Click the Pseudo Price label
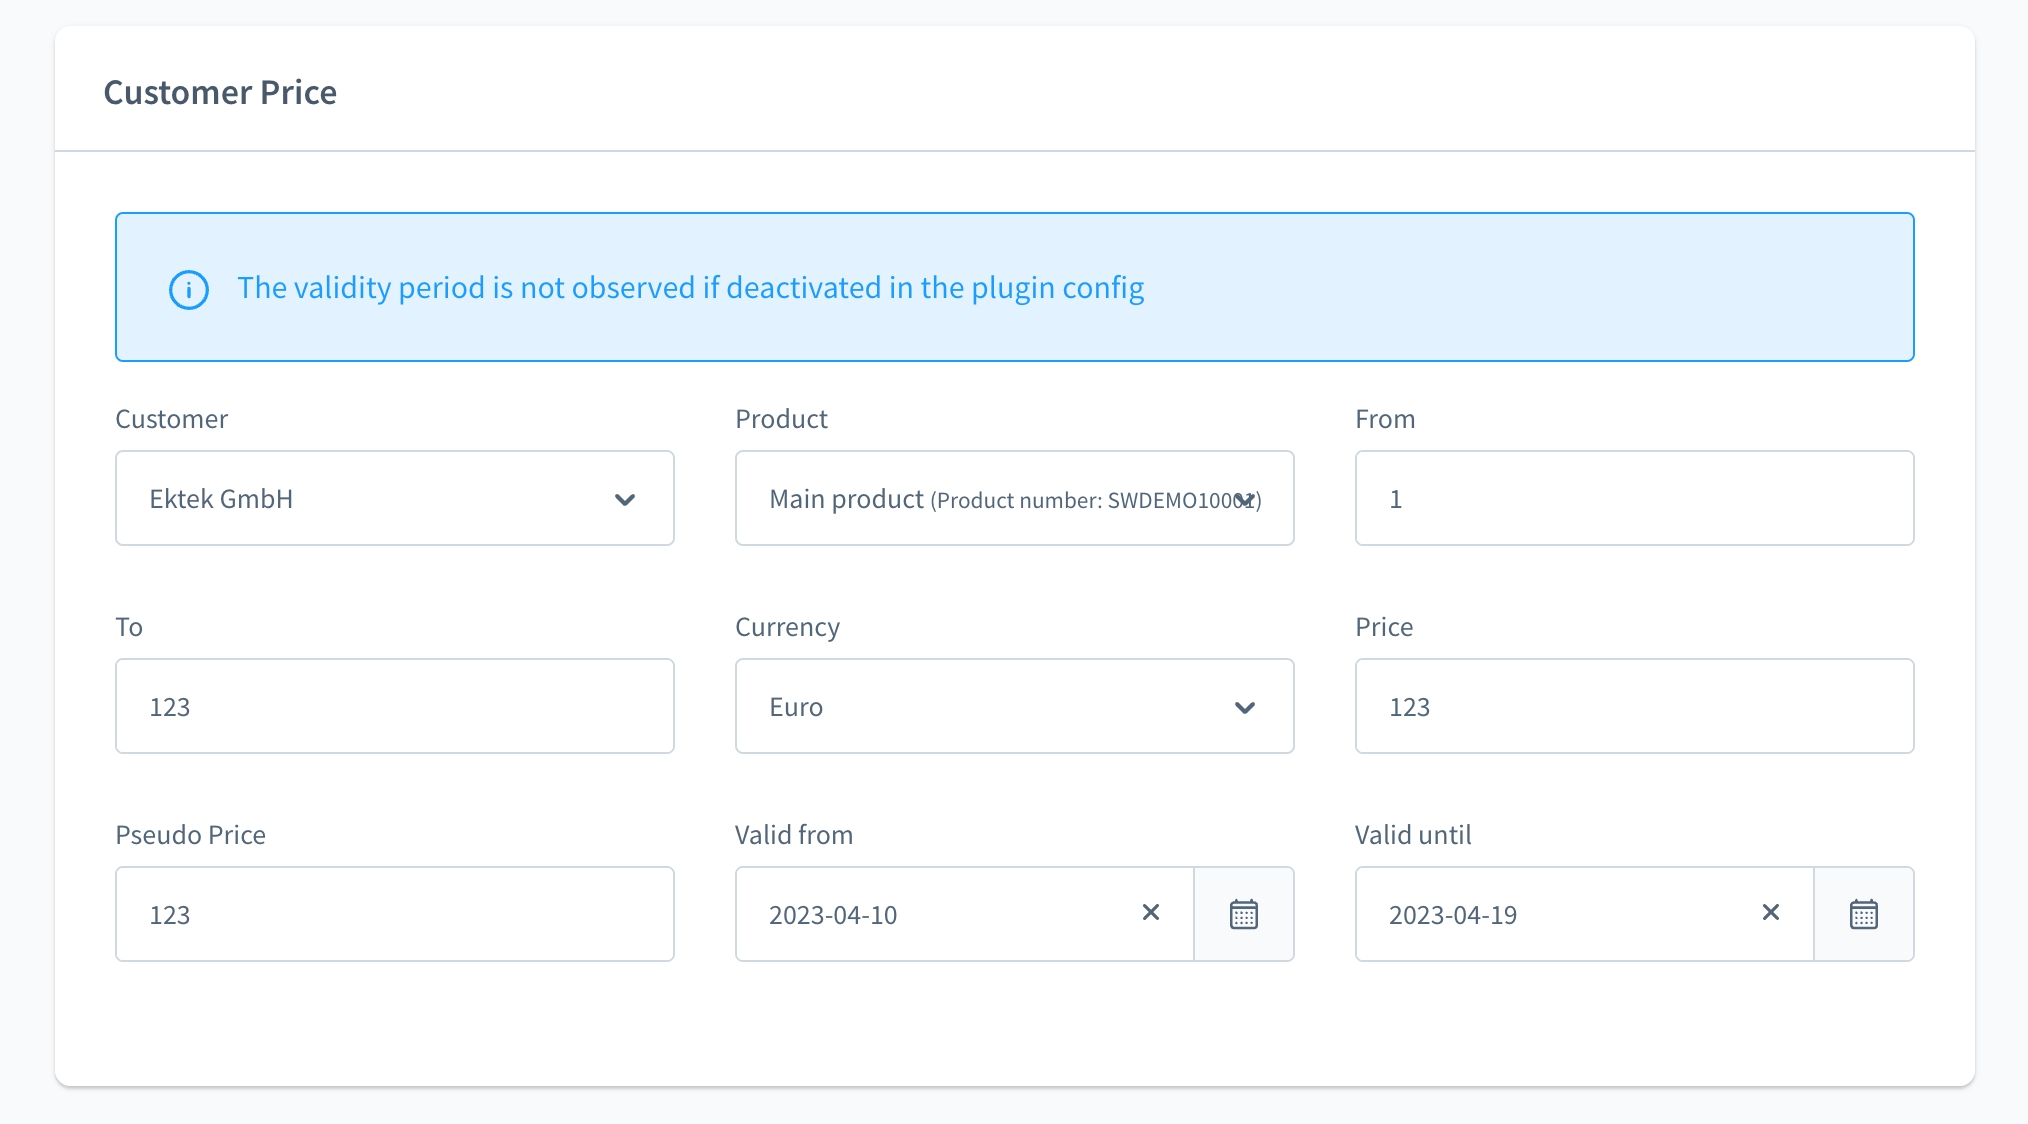This screenshot has height=1124, width=2028. pyautogui.click(x=190, y=835)
